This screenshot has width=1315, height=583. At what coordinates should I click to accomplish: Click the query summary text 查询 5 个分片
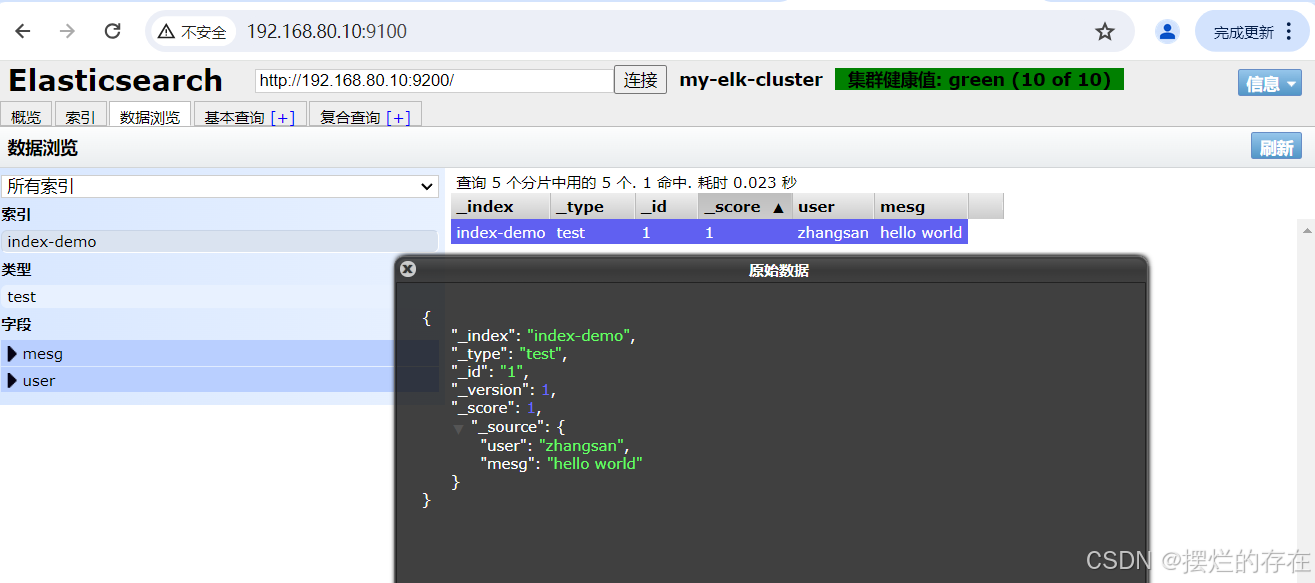tap(626, 182)
